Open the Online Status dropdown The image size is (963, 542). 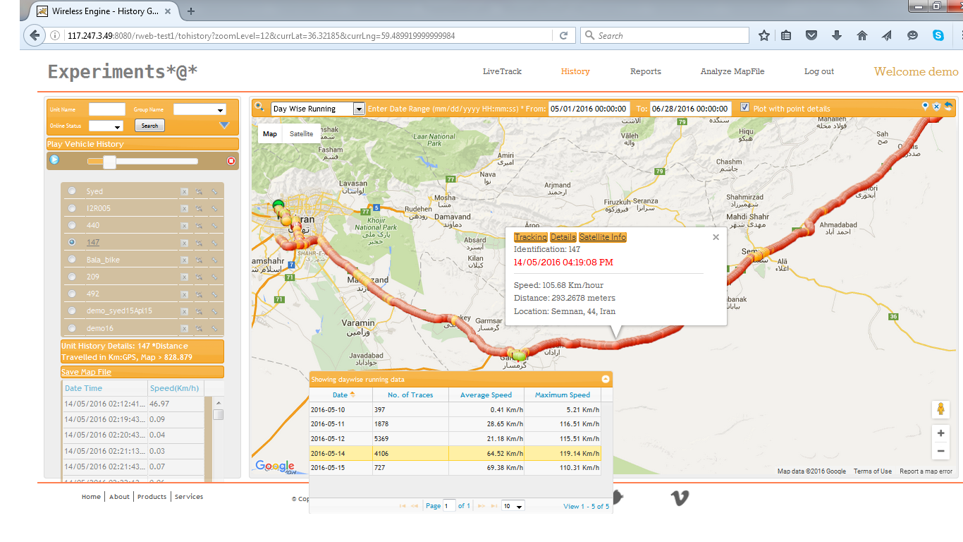point(106,126)
